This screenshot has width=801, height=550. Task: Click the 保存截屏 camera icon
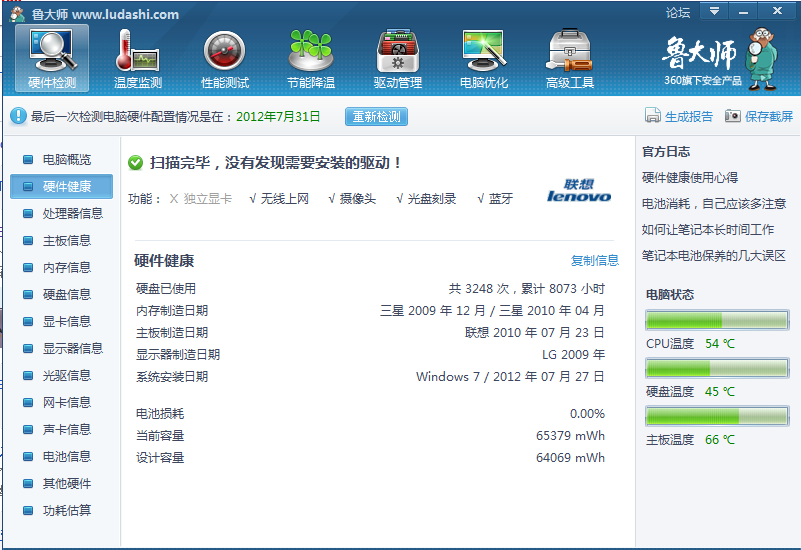[x=733, y=116]
